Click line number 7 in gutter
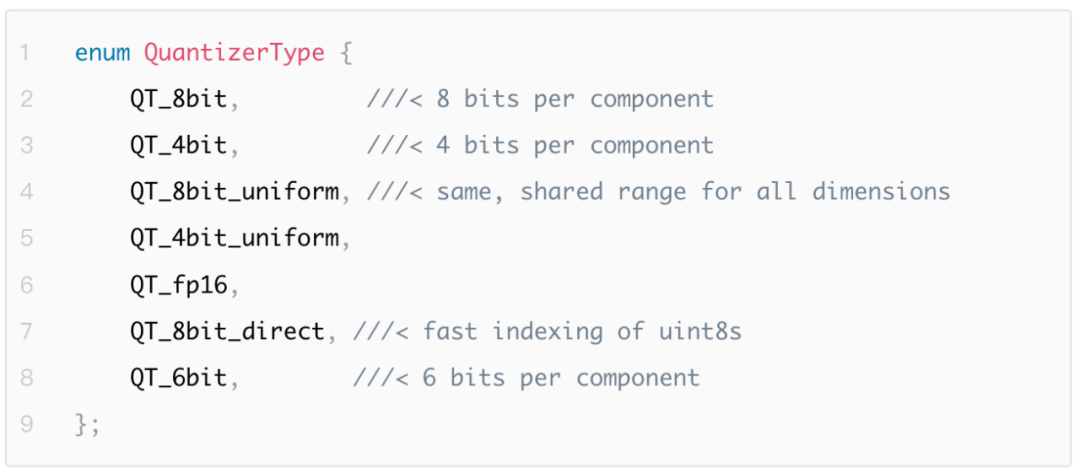The height and width of the screenshot is (473, 1080). [26, 332]
